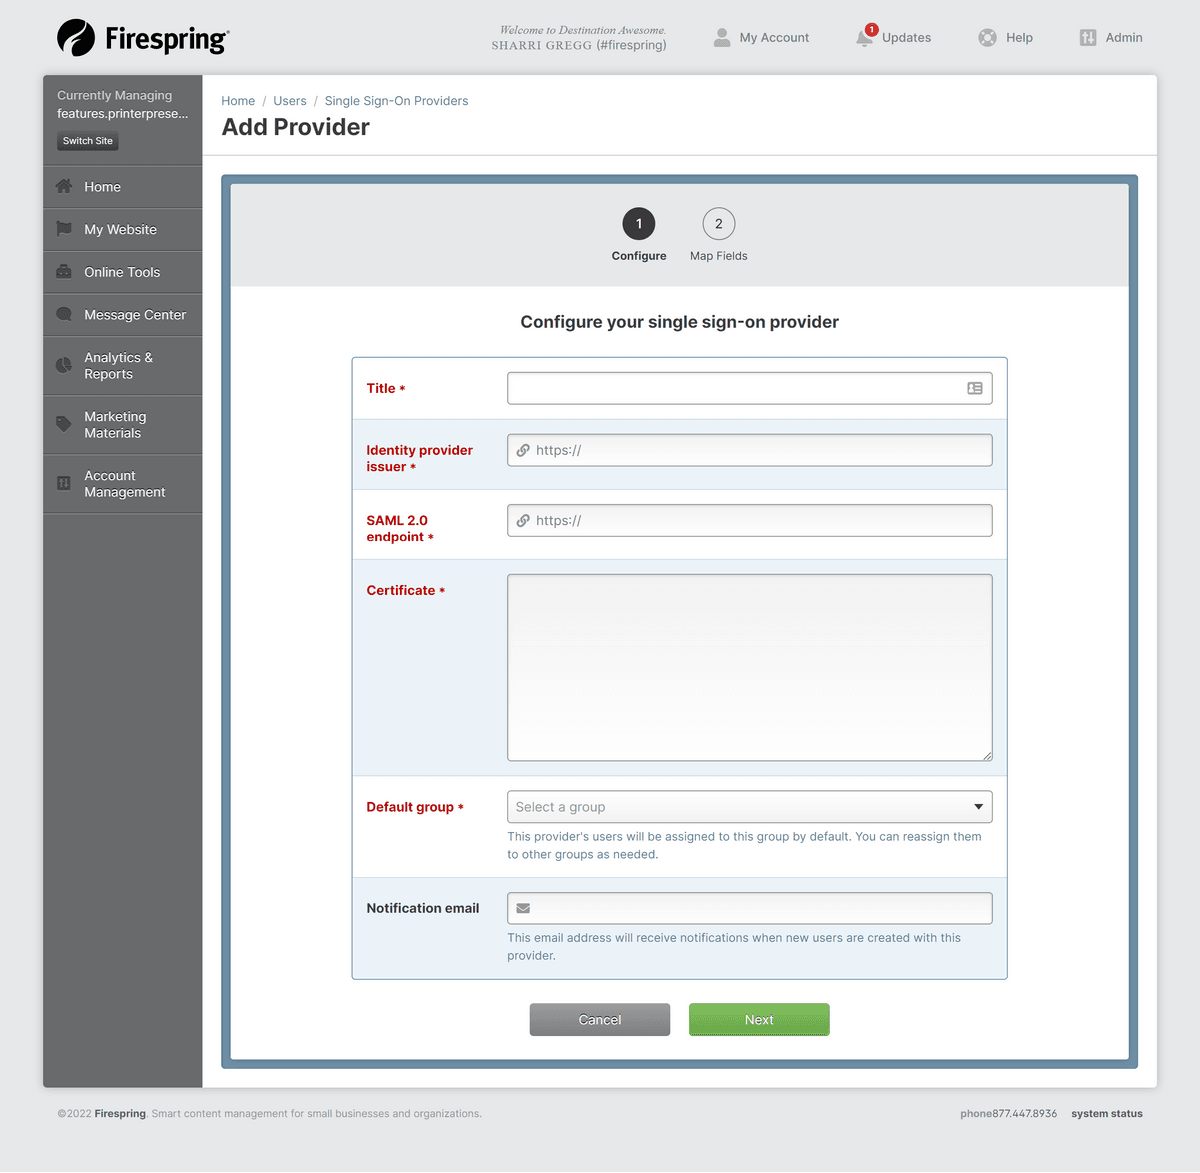Image resolution: width=1200 pixels, height=1173 pixels.
Task: Open Online Tools in sidebar
Action: tap(122, 272)
